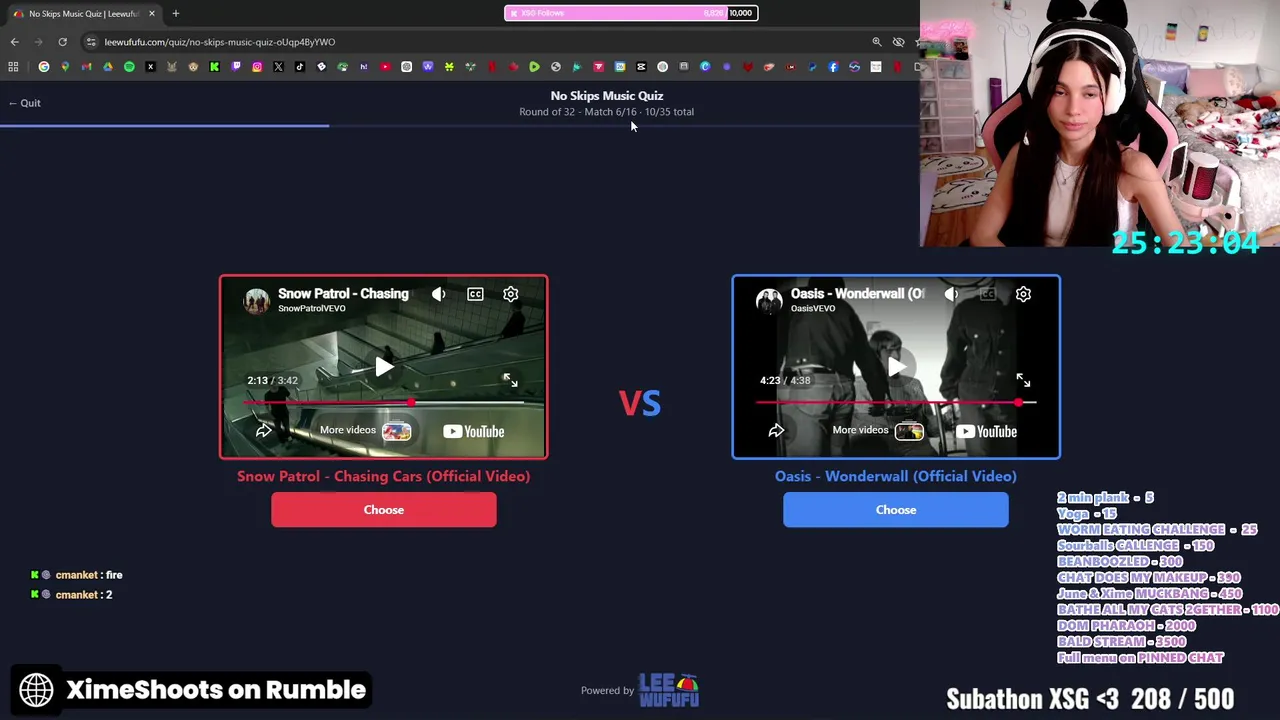The width and height of the screenshot is (1280, 720).
Task: Click the Lee Wufufu logo at bottom
Action: pyautogui.click(x=669, y=690)
